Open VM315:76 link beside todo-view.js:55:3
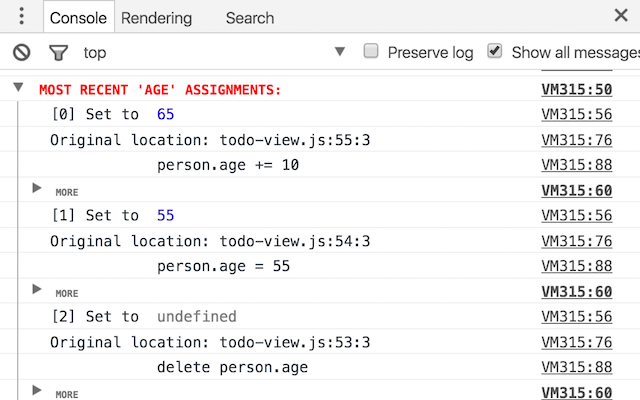The image size is (640, 400). (x=577, y=140)
